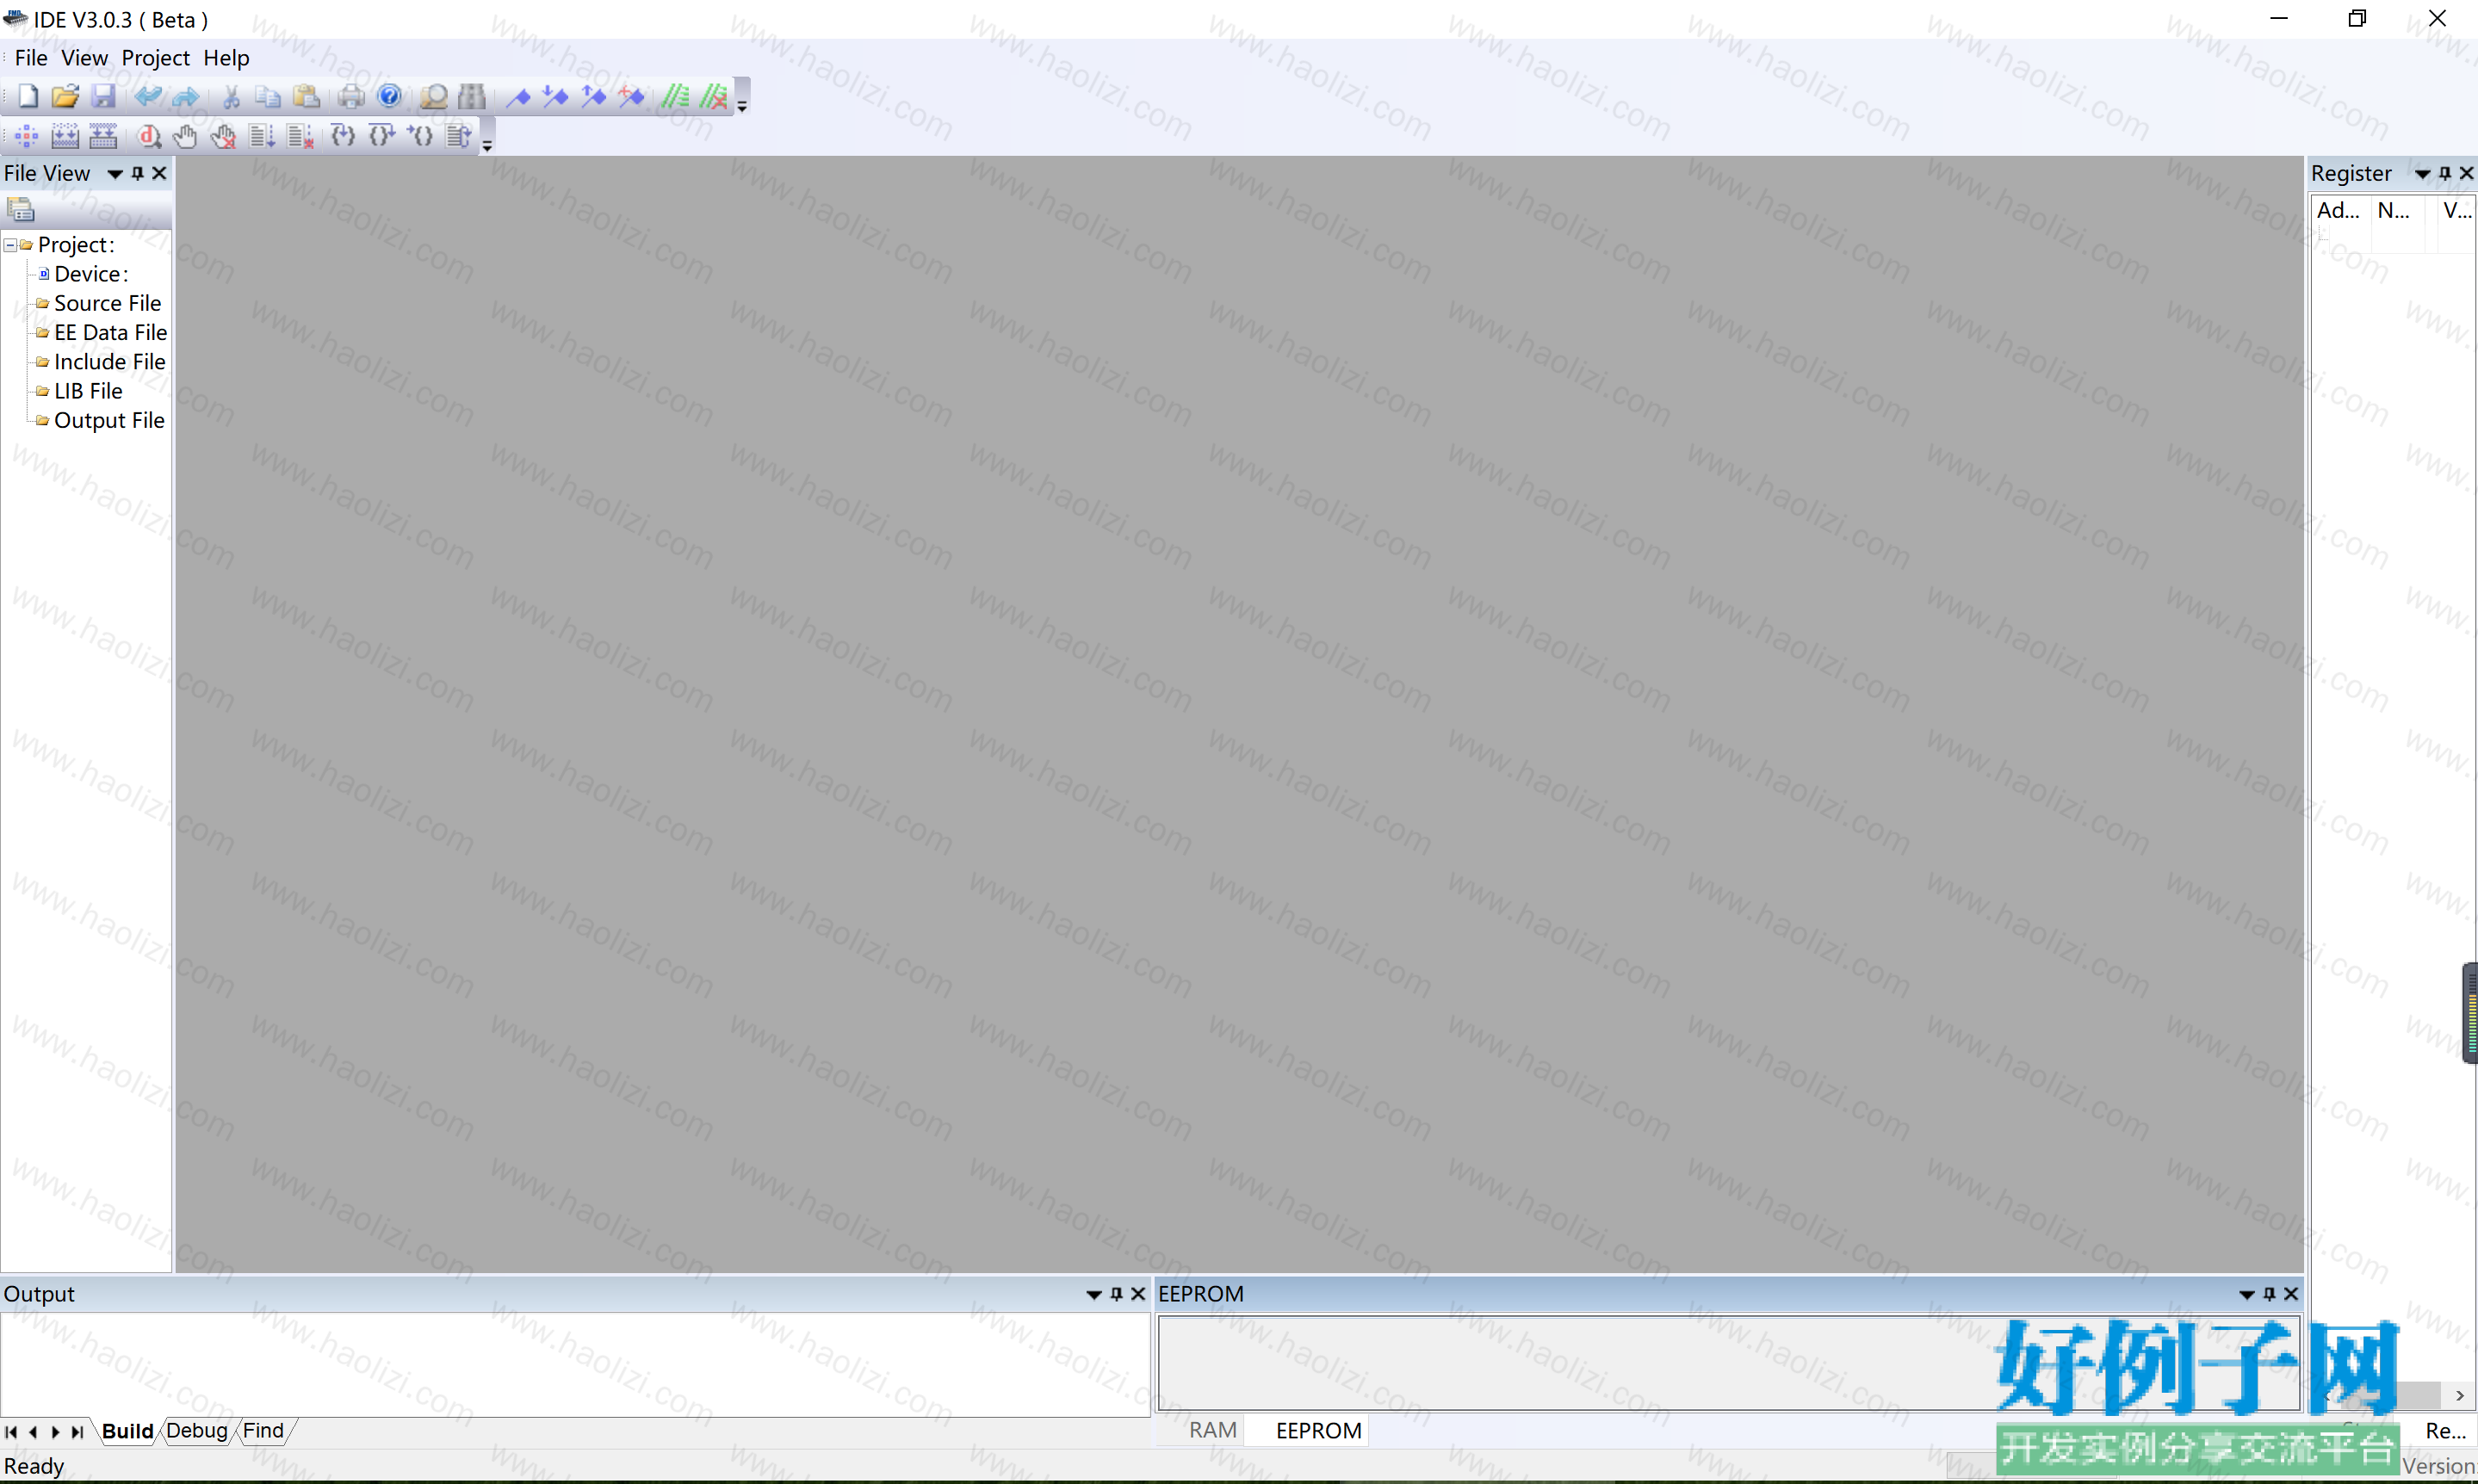2478x1484 pixels.
Task: Select the LIB File folder
Action: 88,391
